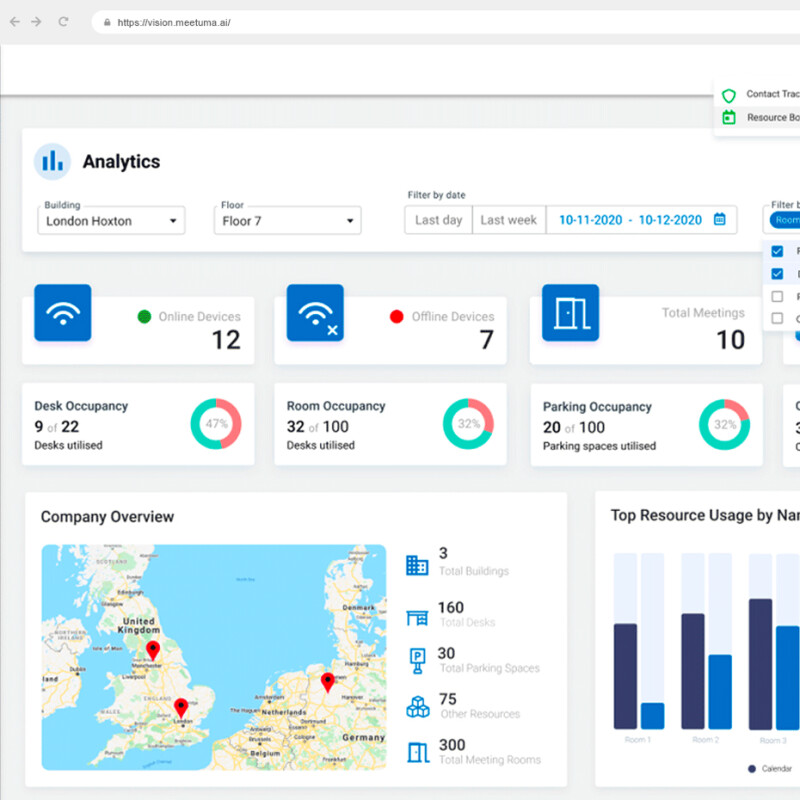Click the Room 3 dark navy bar
This screenshot has width=800, height=800.
tap(760, 664)
